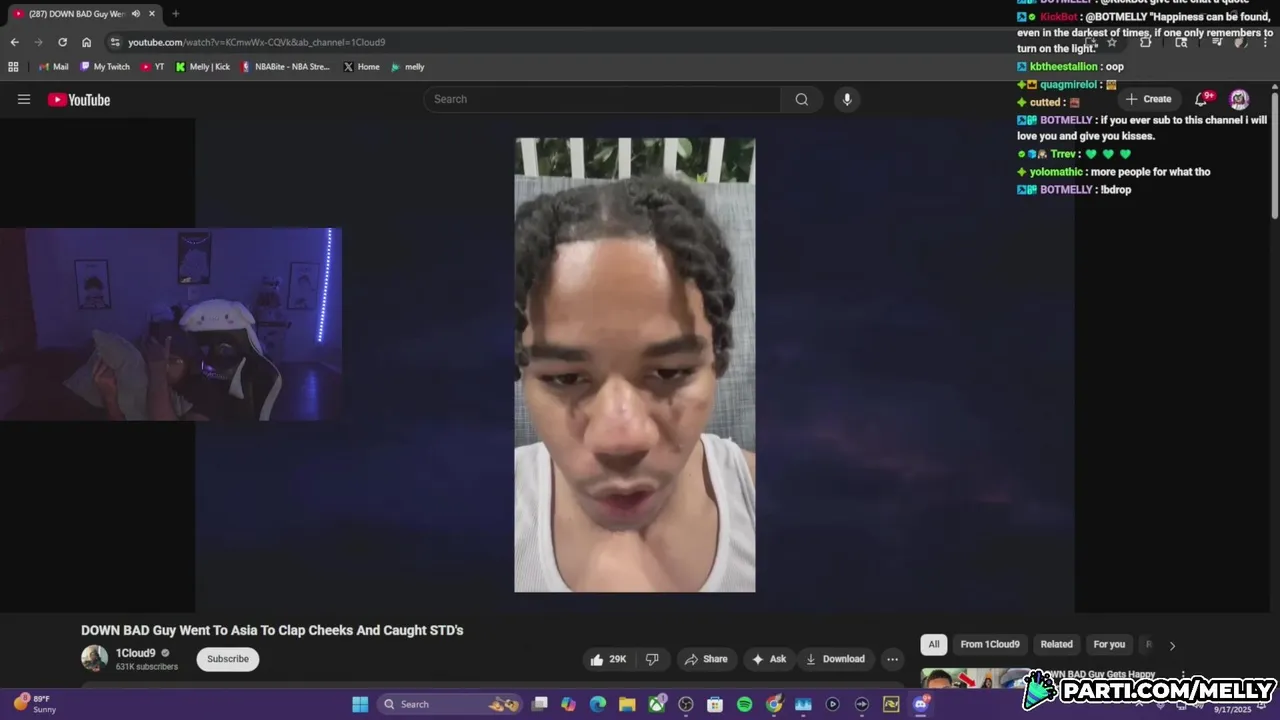Open File Explorer from the taskbar
Image resolution: width=1280 pixels, height=720 pixels.
click(627, 704)
